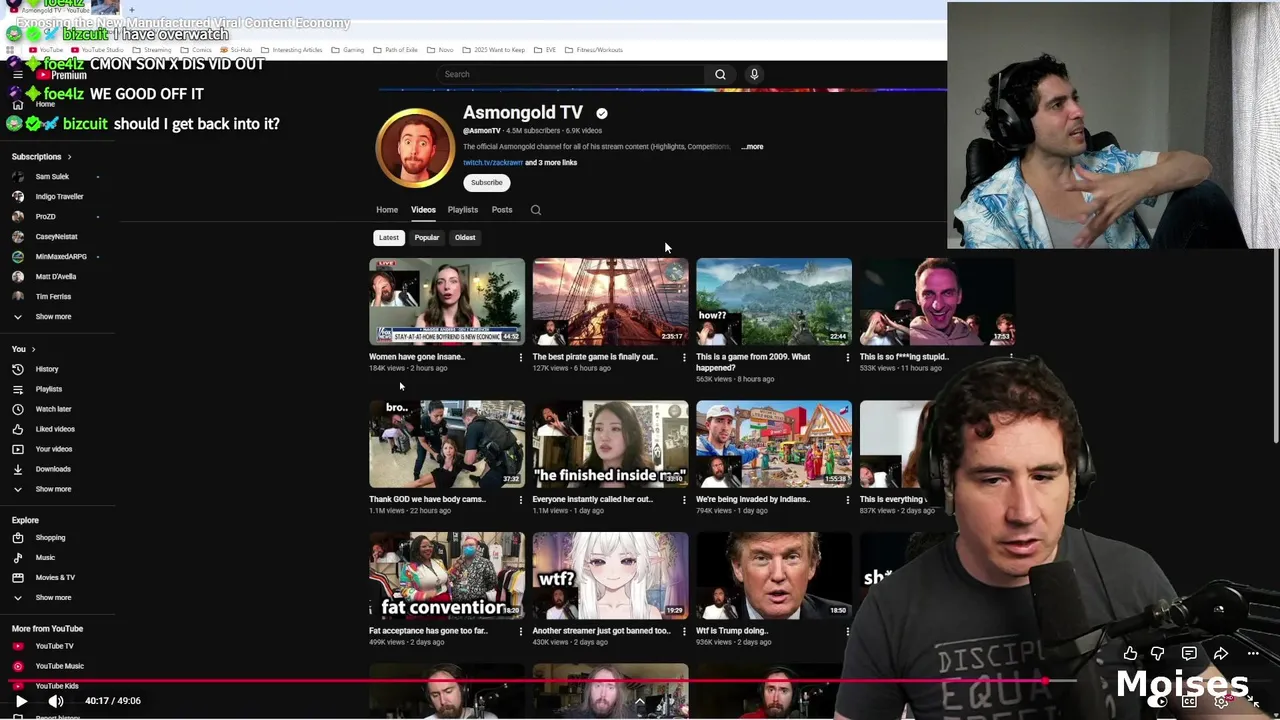Viewport: 1280px width, 720px height.
Task: Open the Fitness/Workouts bookmarks folder
Action: coord(593,50)
